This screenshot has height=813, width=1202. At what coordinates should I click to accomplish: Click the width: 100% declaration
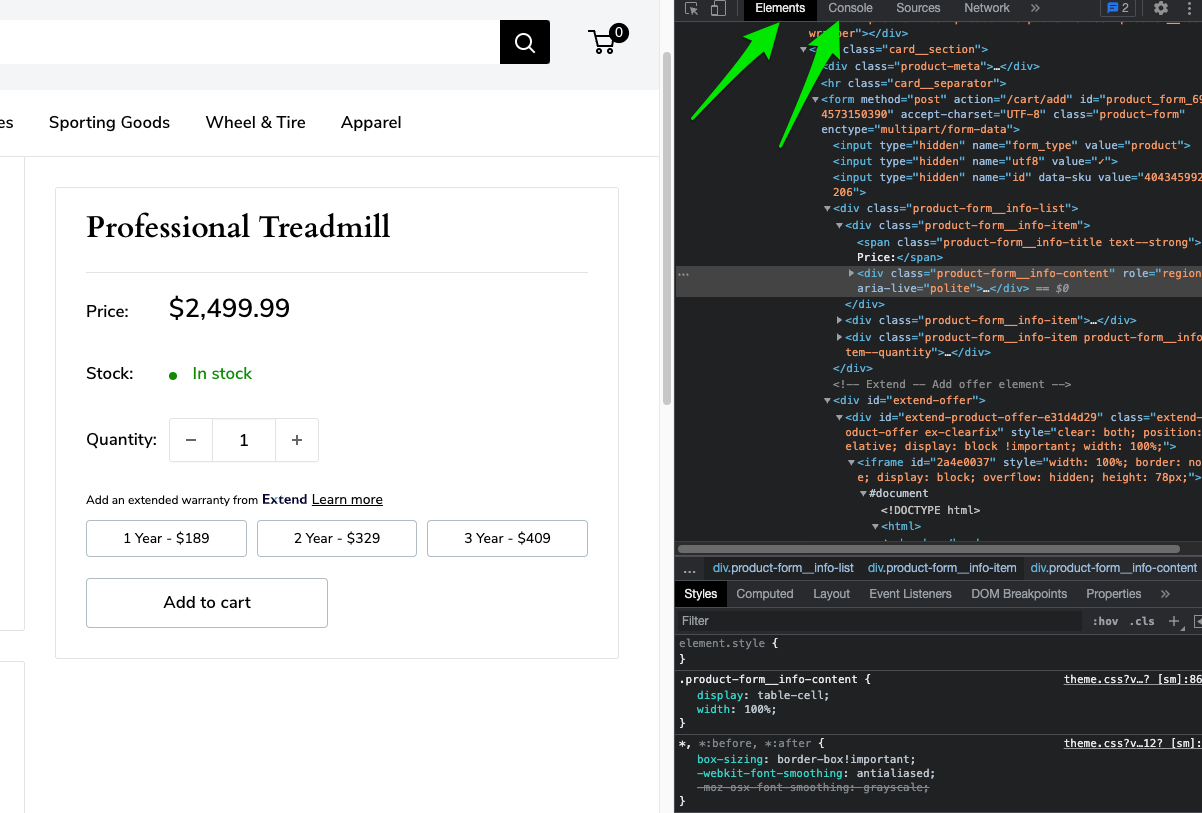[736, 709]
